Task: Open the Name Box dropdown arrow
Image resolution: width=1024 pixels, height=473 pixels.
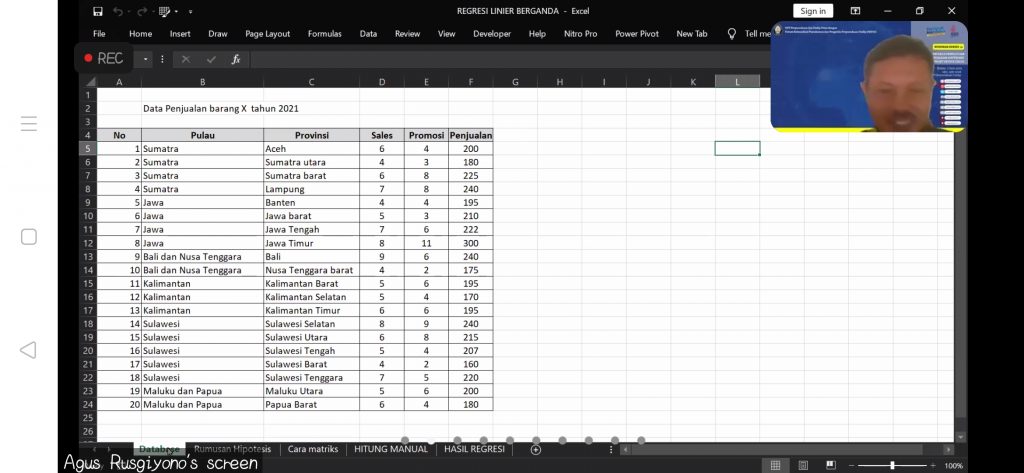Action: tap(146, 60)
